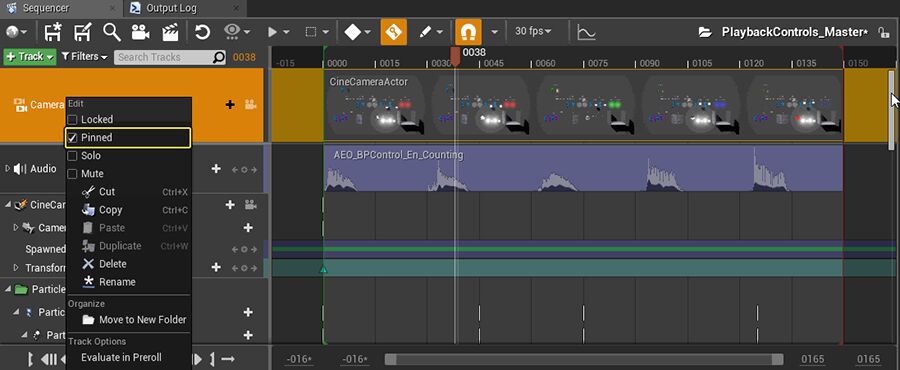The width and height of the screenshot is (900, 370).
Task: Expand the Audio track arrow
Action: 7,169
